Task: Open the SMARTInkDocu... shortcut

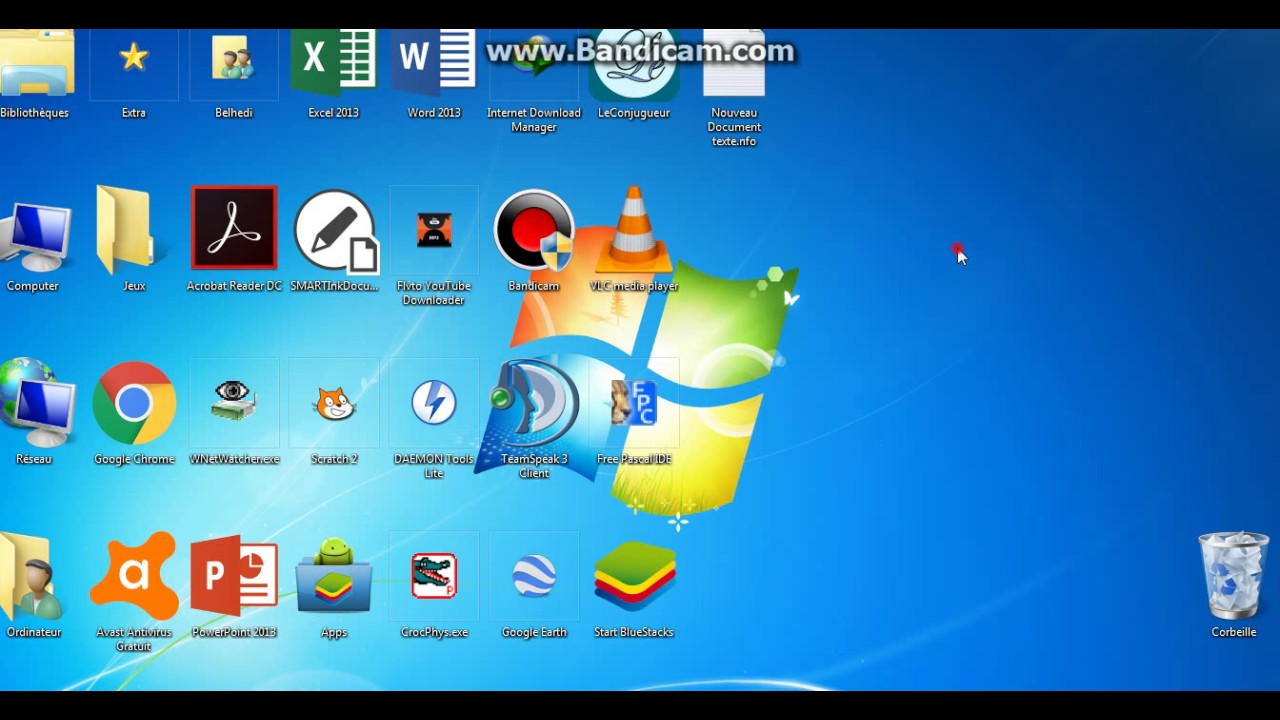Action: click(x=336, y=232)
